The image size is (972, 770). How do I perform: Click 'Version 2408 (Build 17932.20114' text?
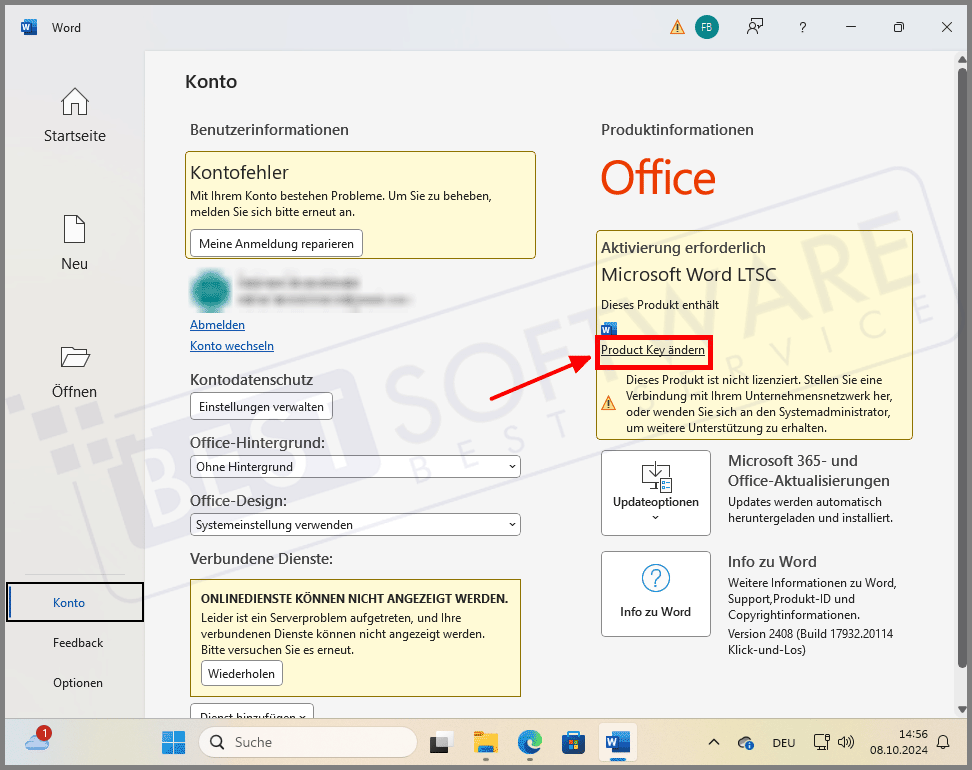click(810, 634)
